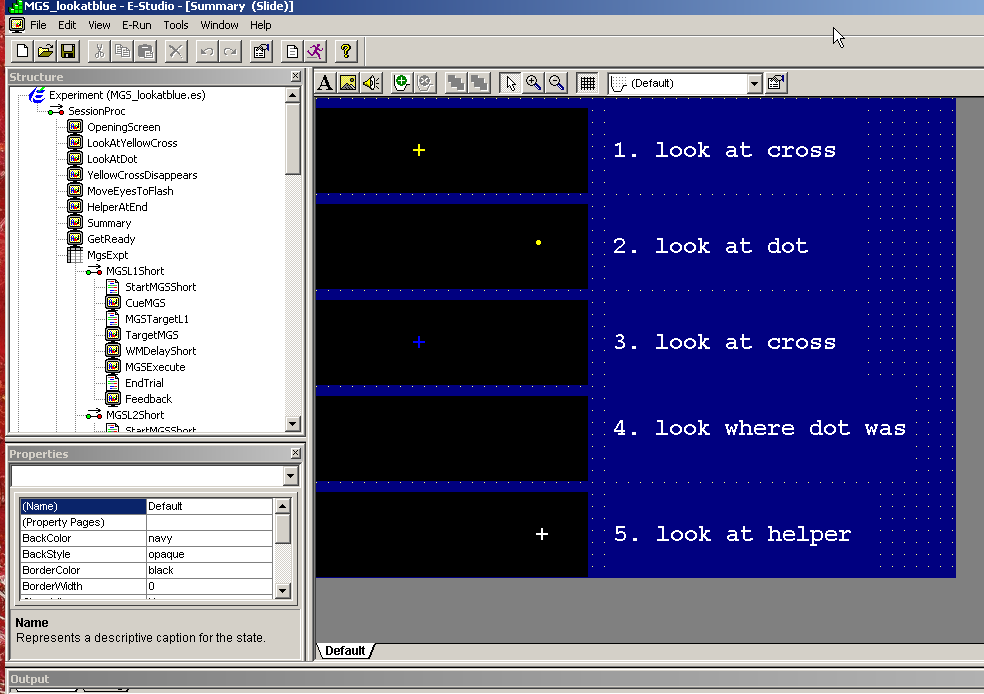
Task: Run the experiment using the running man icon
Action: tap(315, 51)
